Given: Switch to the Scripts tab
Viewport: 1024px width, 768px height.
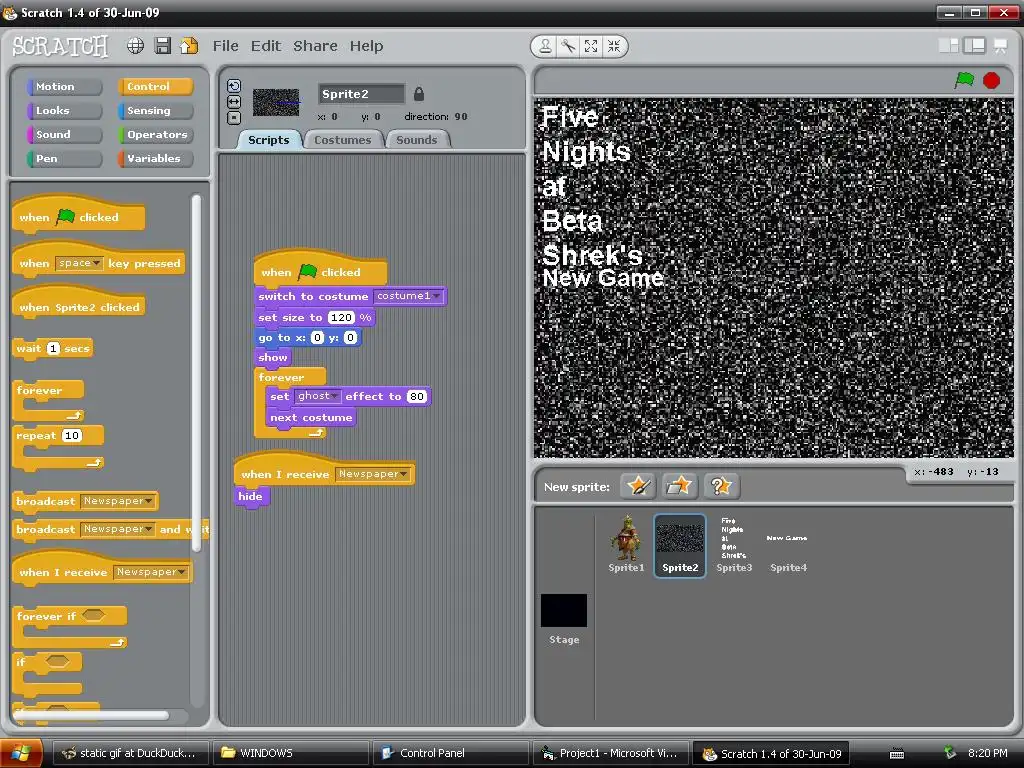Looking at the screenshot, I should click(x=268, y=140).
